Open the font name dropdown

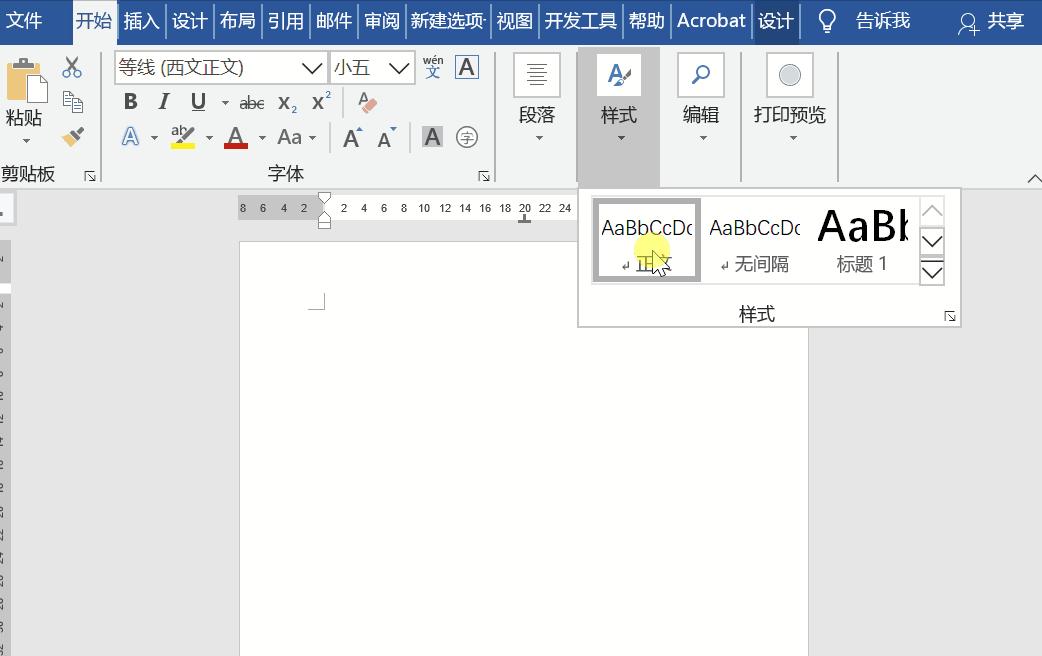click(x=311, y=67)
